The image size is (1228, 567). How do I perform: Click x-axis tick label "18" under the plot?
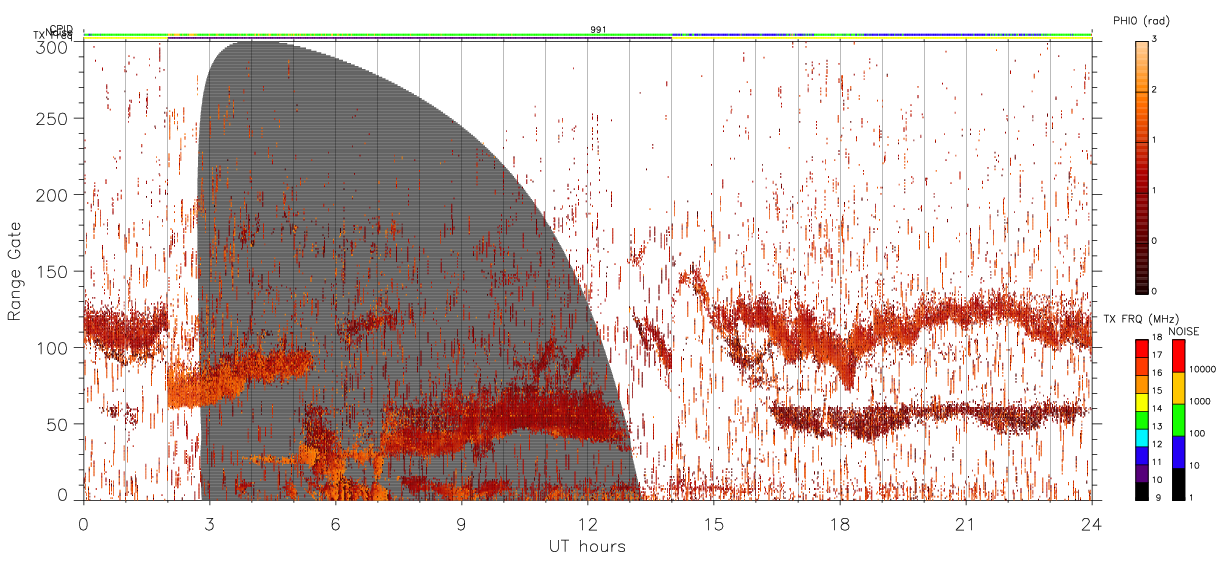pos(840,523)
